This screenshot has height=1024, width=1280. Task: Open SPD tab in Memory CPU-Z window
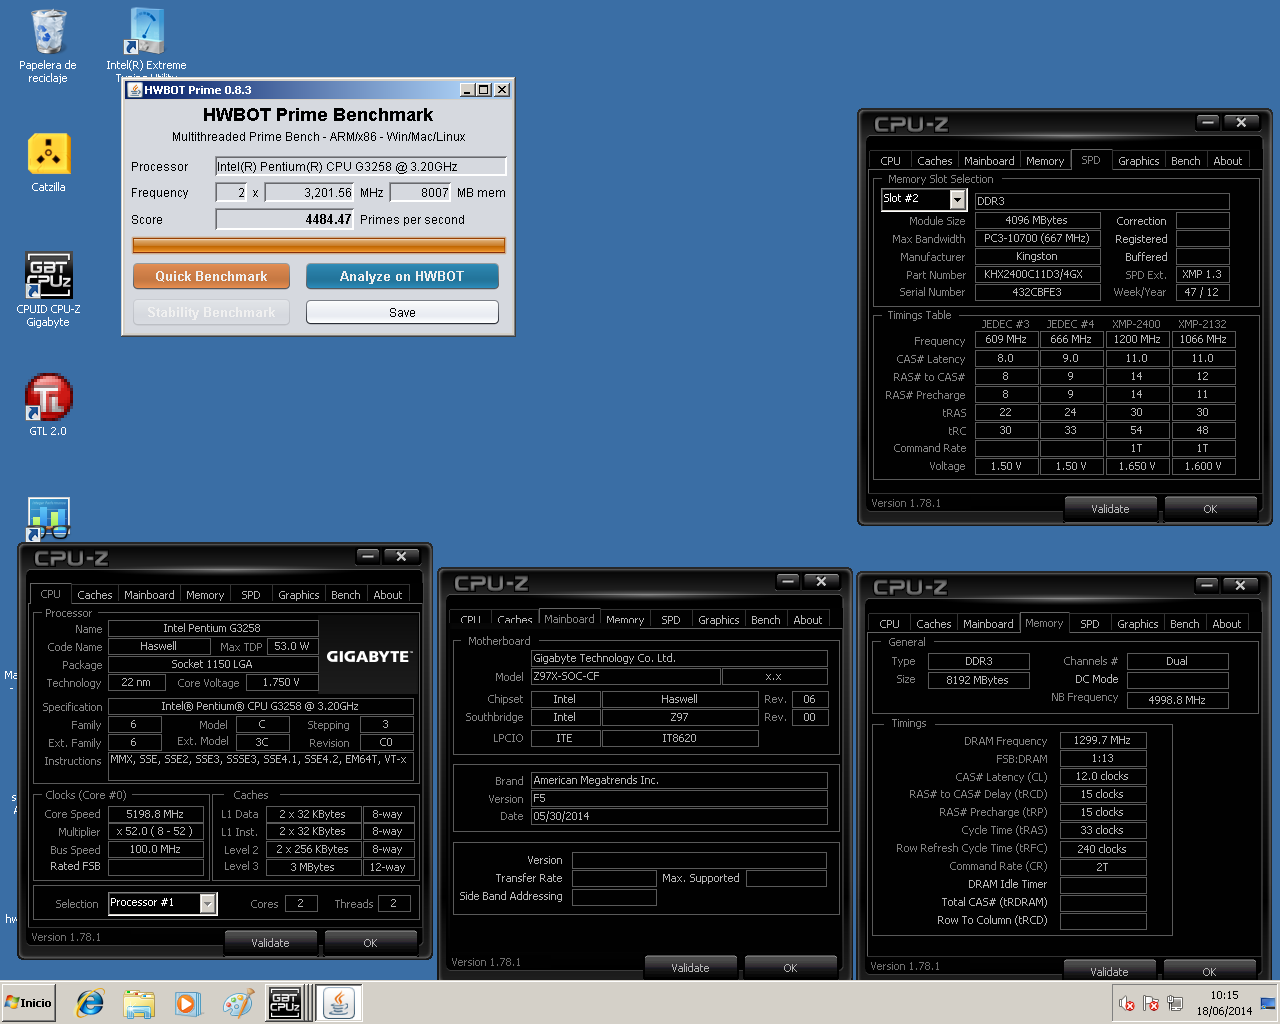(x=1090, y=623)
